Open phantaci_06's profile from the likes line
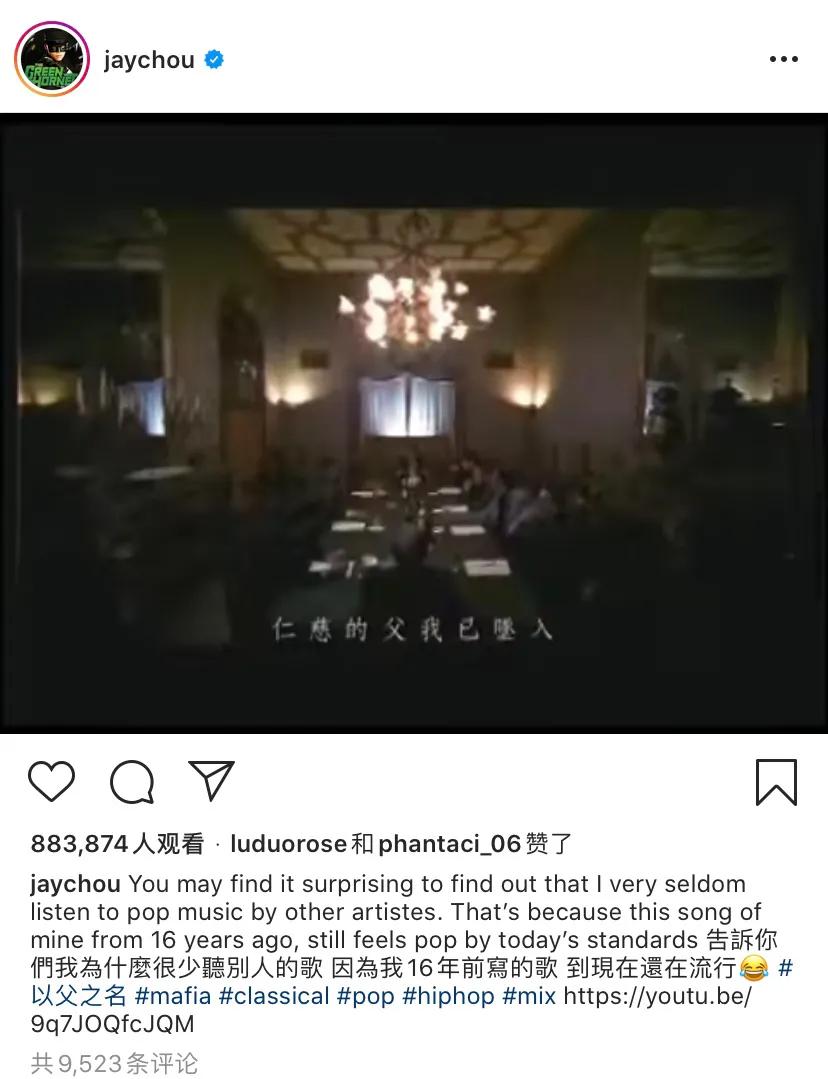Screen dimensions: 828x1079 (449, 844)
